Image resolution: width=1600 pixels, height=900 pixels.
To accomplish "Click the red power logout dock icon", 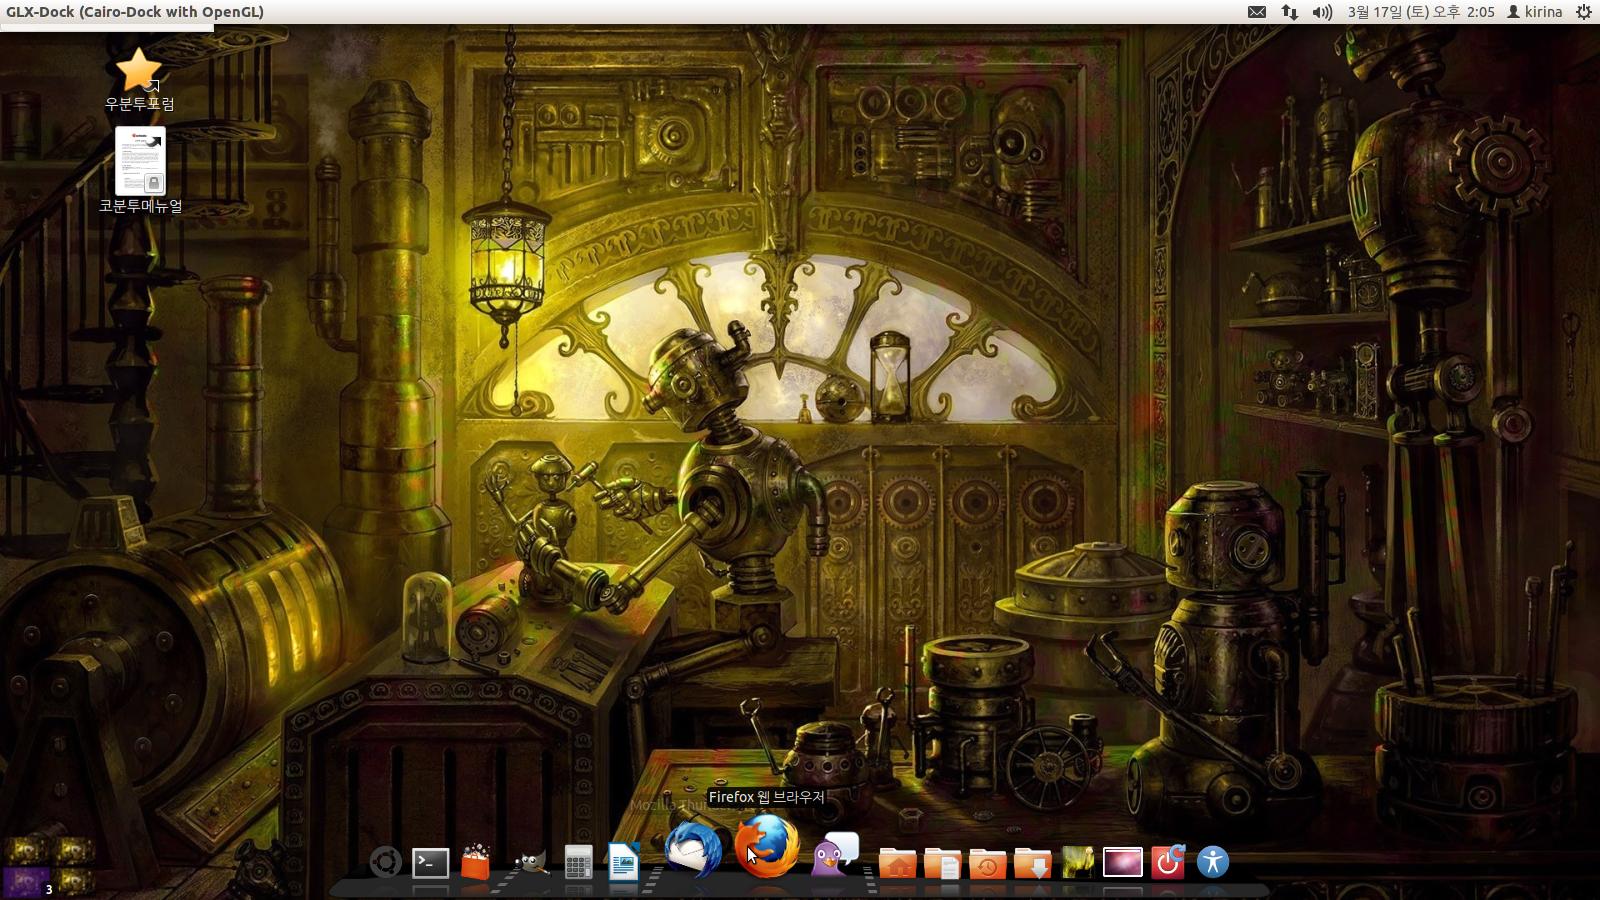I will tap(1168, 862).
